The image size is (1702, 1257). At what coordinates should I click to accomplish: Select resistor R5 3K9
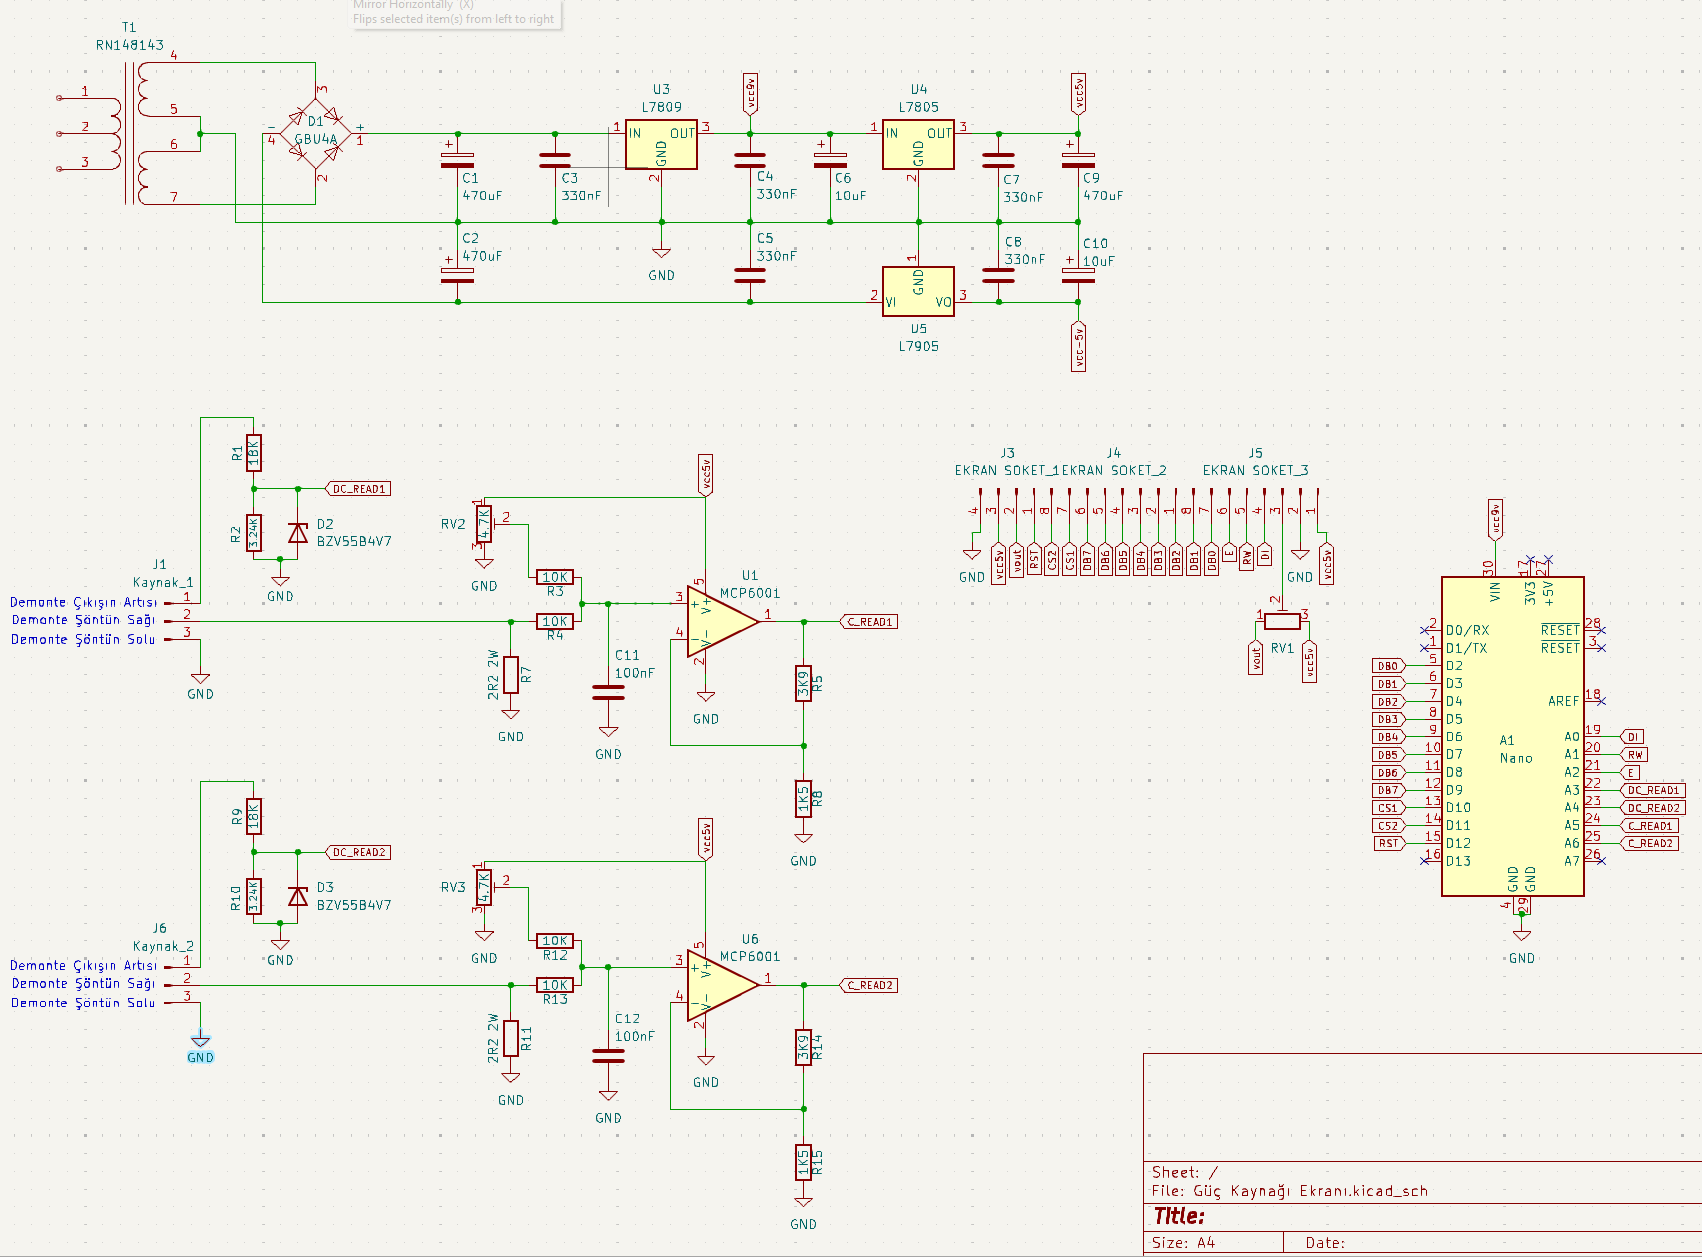coord(803,684)
